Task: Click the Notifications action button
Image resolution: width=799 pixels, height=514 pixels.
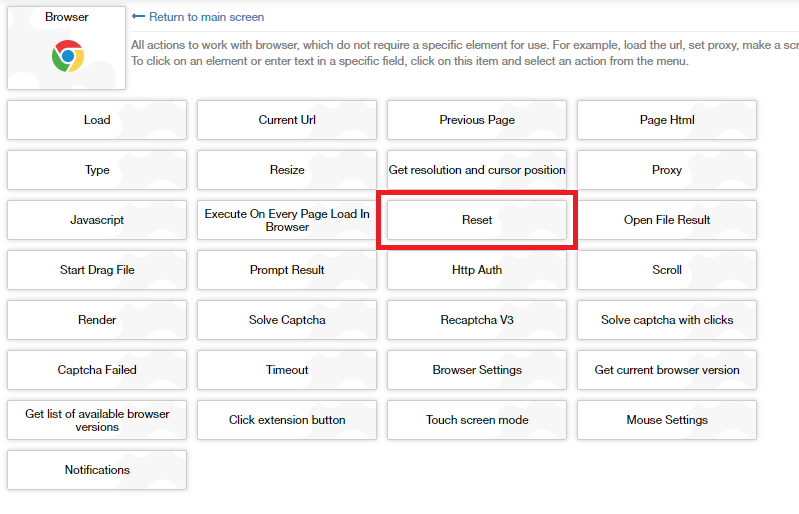Action: point(97,470)
